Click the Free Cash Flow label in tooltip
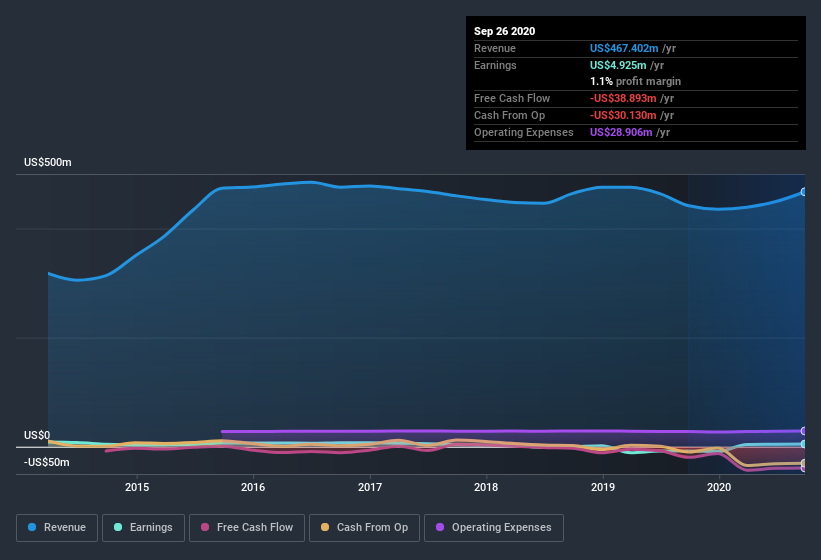821x560 pixels. tap(512, 98)
